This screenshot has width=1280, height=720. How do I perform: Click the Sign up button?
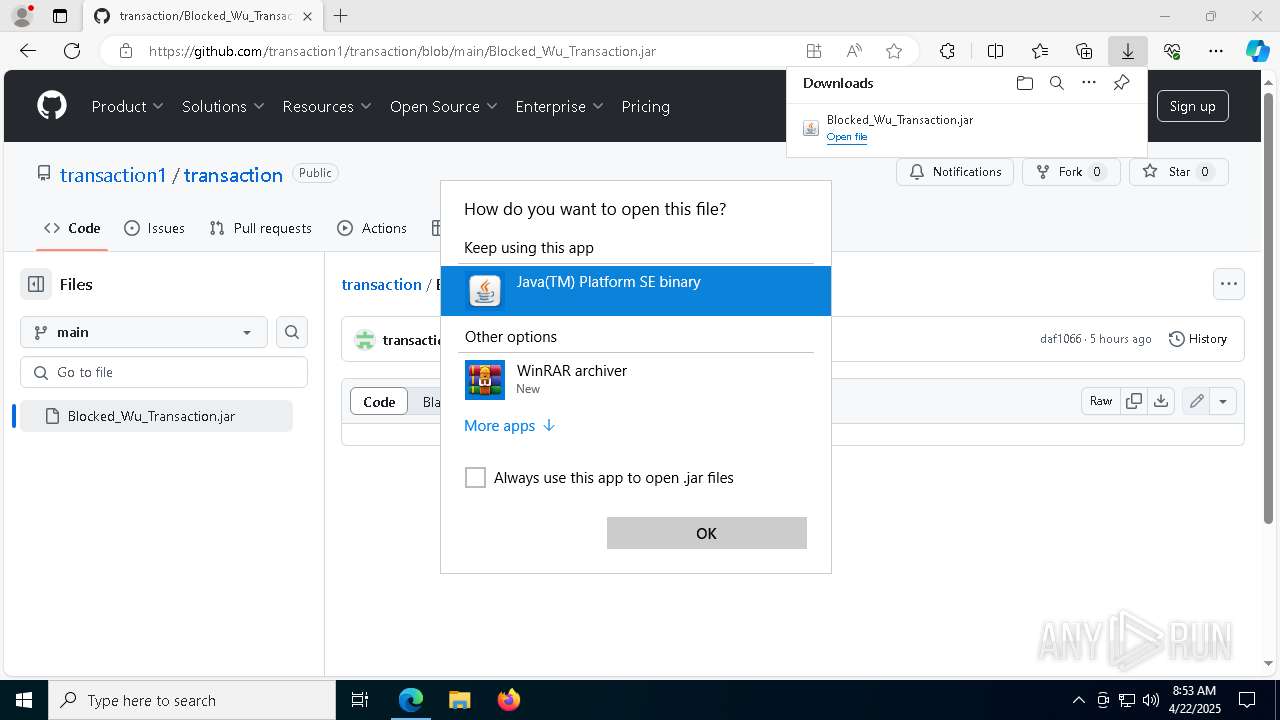[1192, 106]
